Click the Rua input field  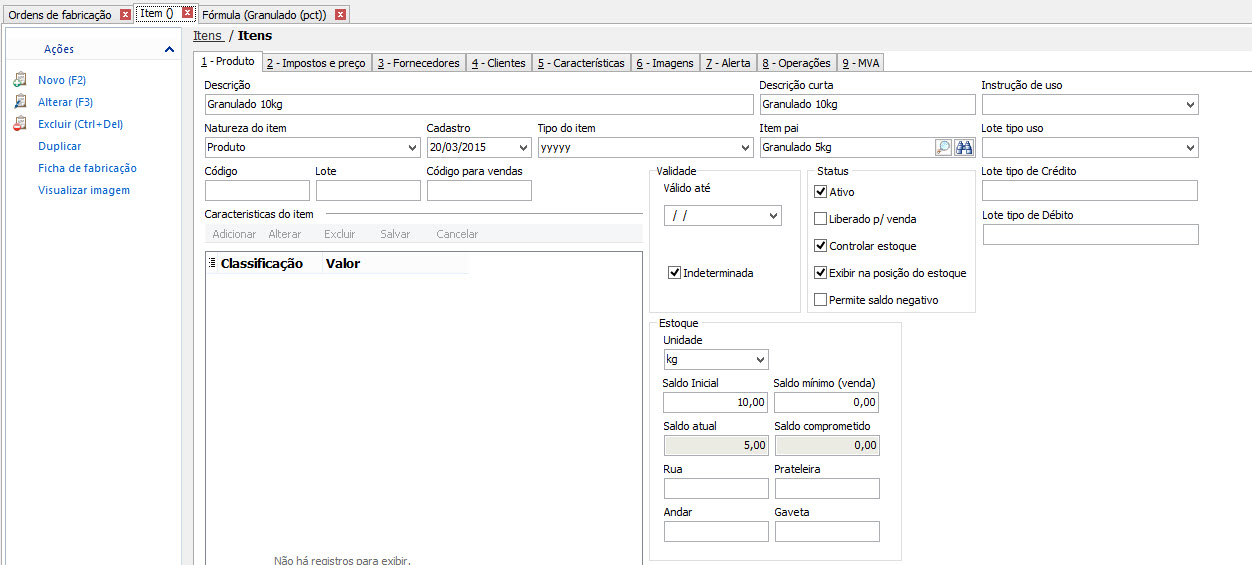coord(716,488)
